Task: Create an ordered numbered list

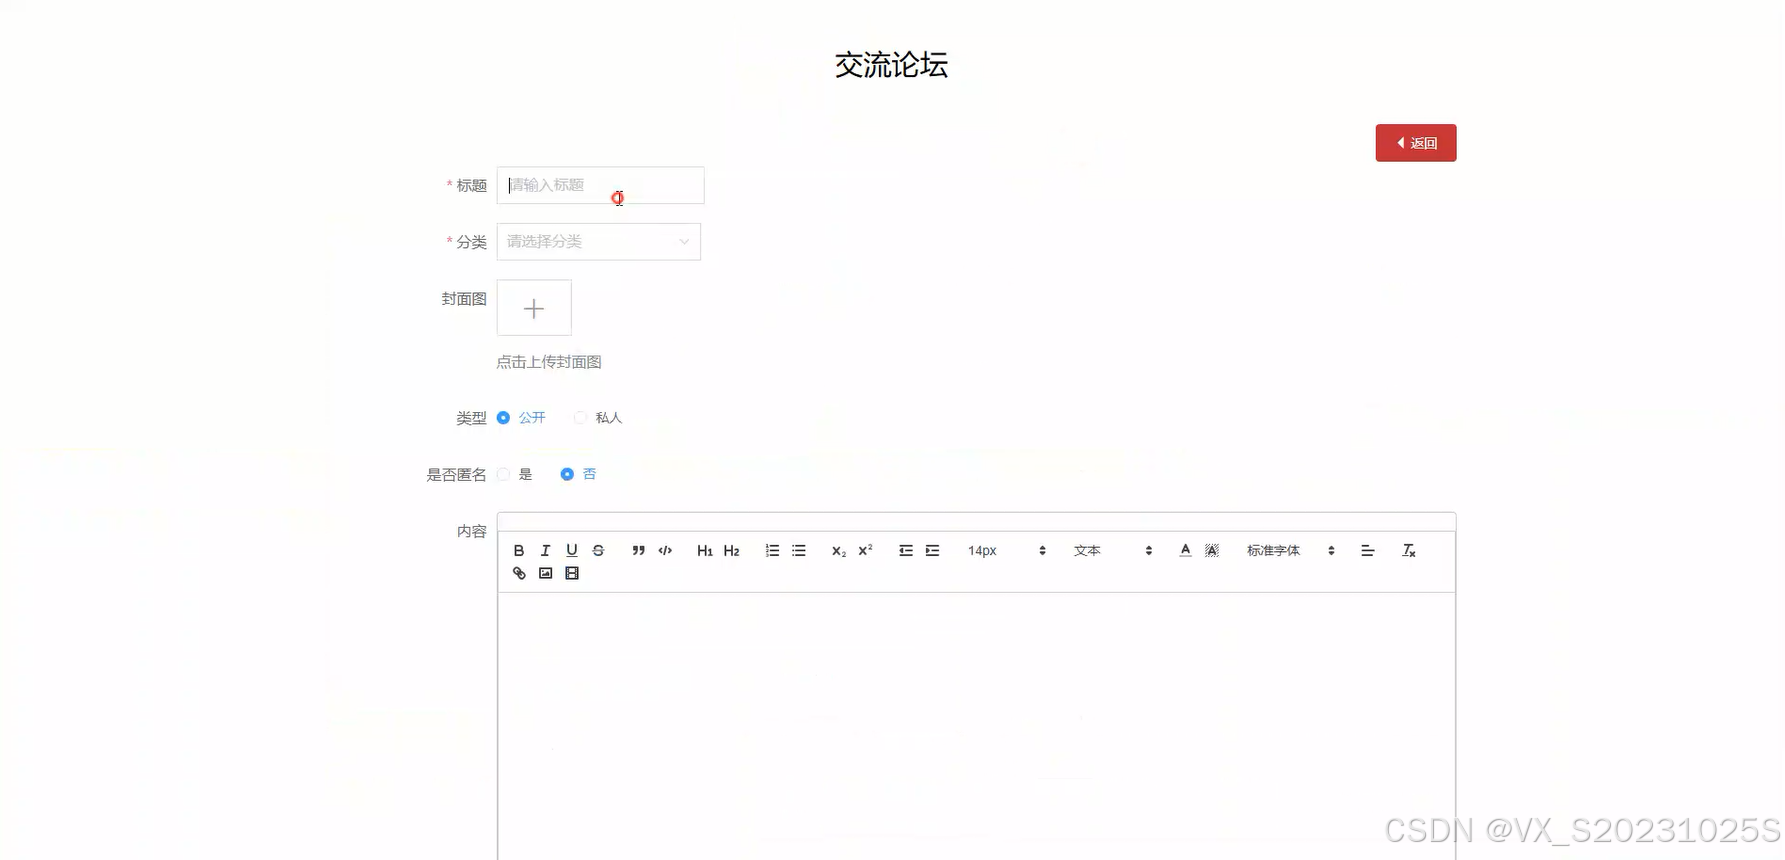Action: point(772,551)
